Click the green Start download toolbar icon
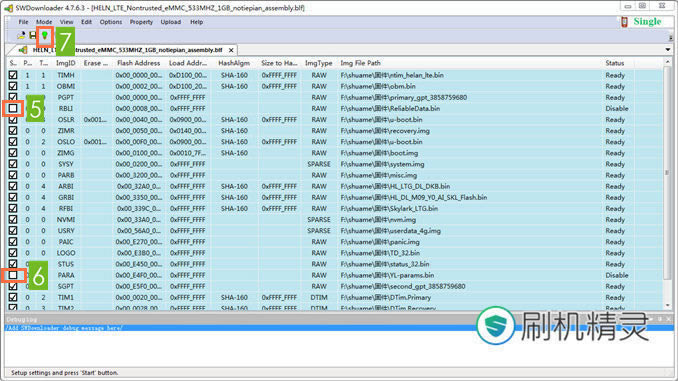This screenshot has height=381, width=678. (x=45, y=35)
